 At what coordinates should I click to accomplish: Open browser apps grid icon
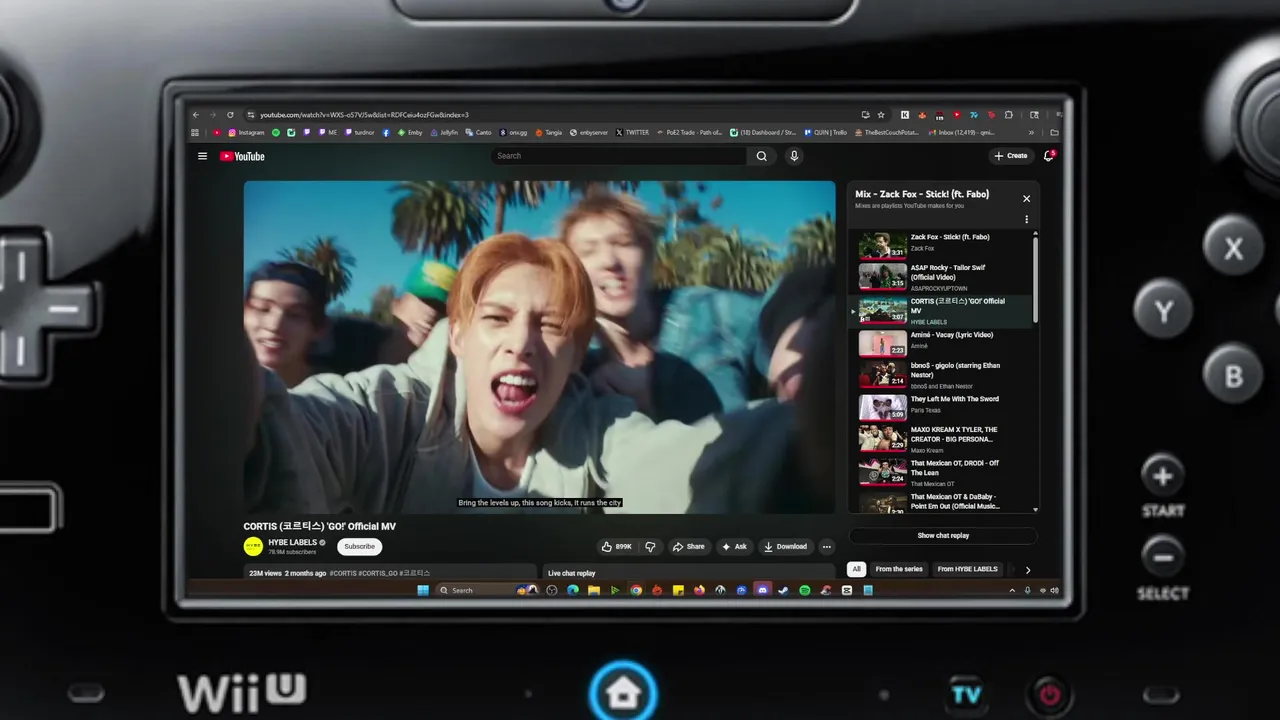195,132
